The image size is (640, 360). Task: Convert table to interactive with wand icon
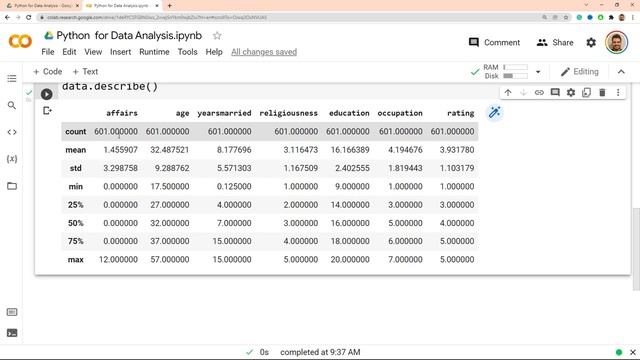click(494, 112)
